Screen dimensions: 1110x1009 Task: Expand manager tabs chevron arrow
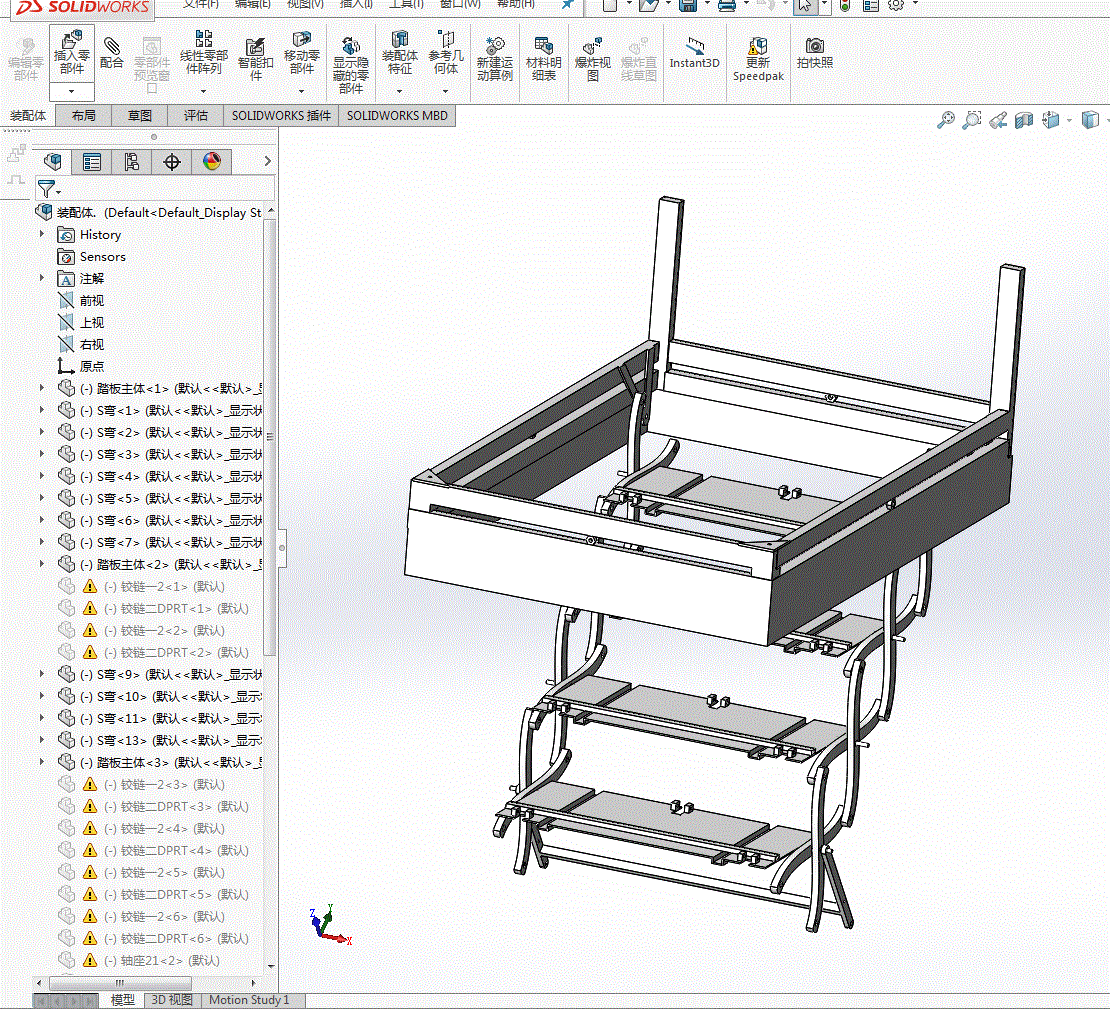coord(267,161)
